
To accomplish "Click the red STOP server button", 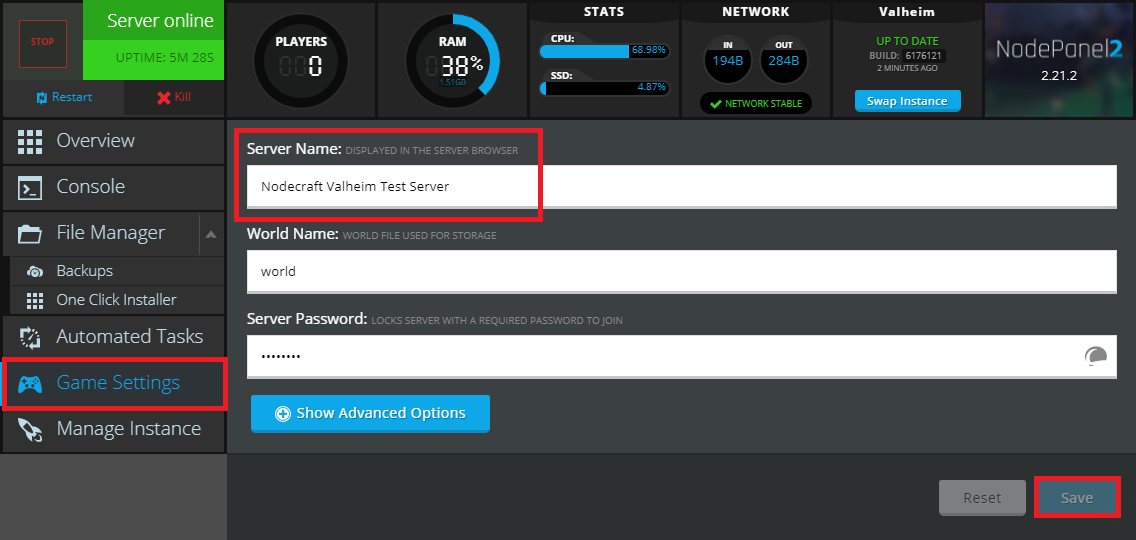I will pyautogui.click(x=42, y=43).
